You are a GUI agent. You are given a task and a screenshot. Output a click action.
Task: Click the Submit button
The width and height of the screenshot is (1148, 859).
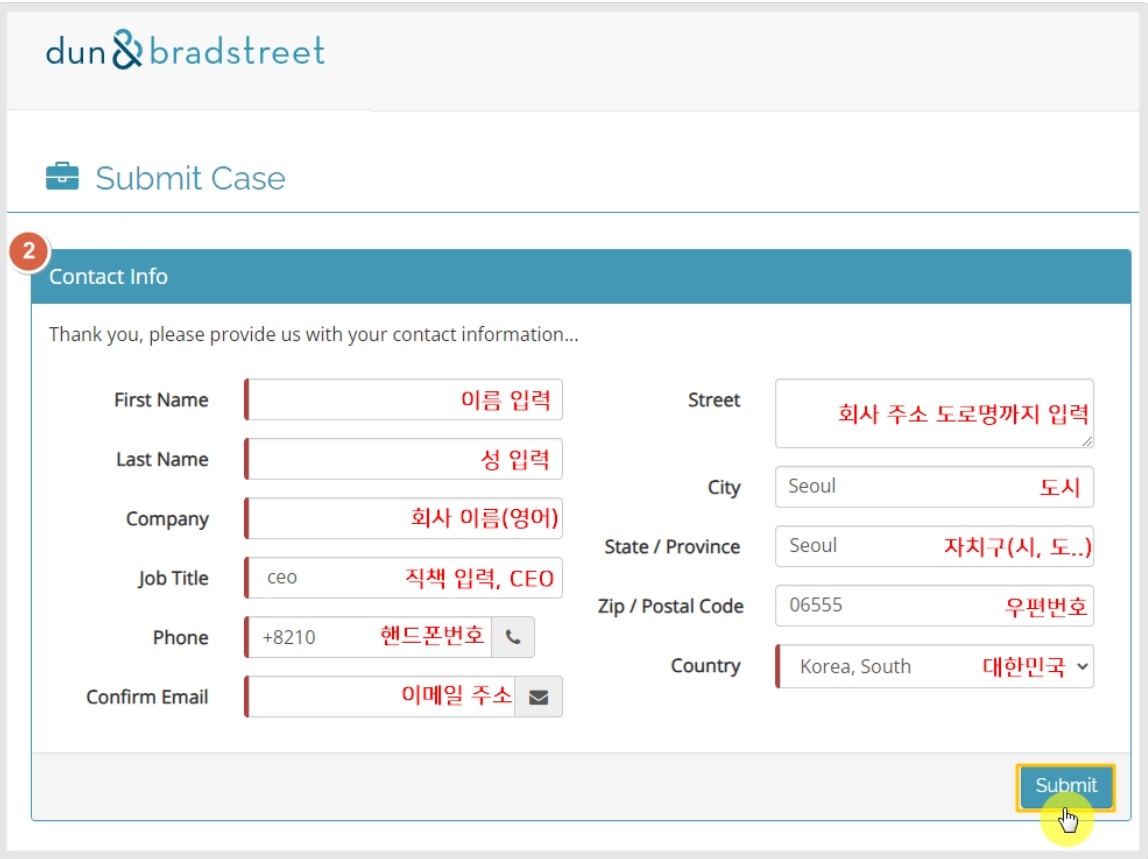(1065, 786)
